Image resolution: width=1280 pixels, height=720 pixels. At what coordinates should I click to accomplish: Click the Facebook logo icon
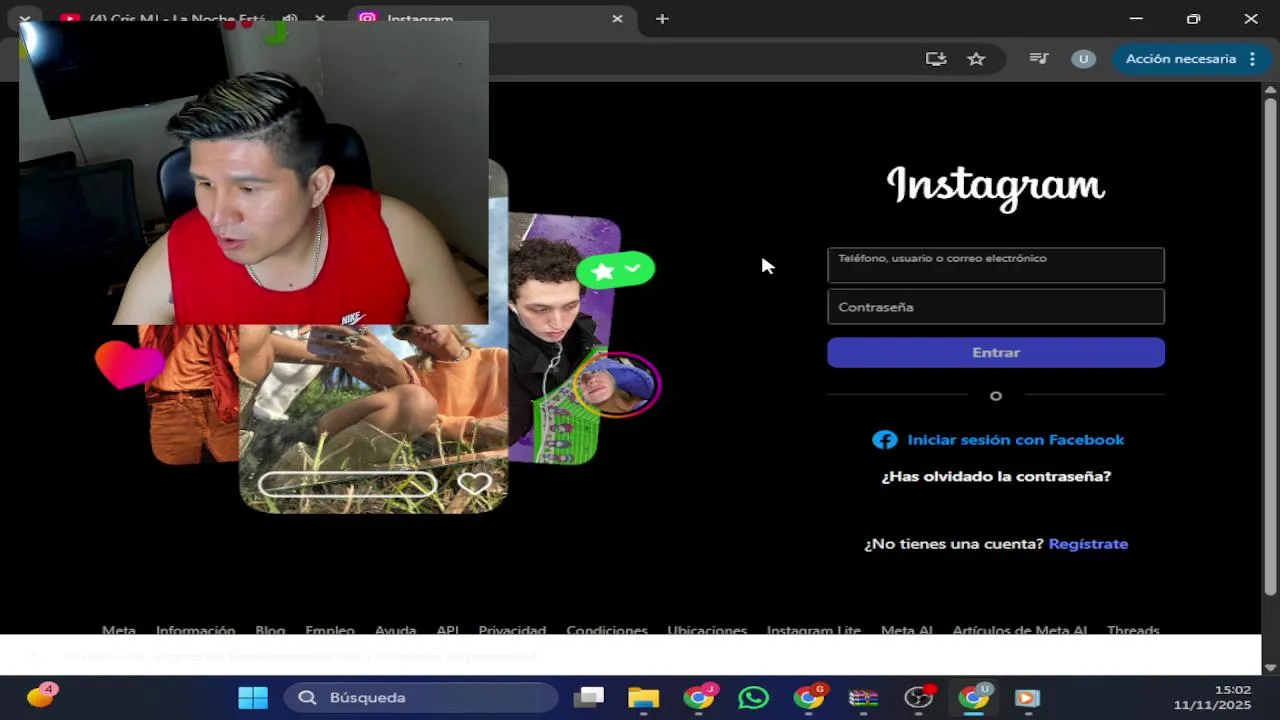point(884,440)
